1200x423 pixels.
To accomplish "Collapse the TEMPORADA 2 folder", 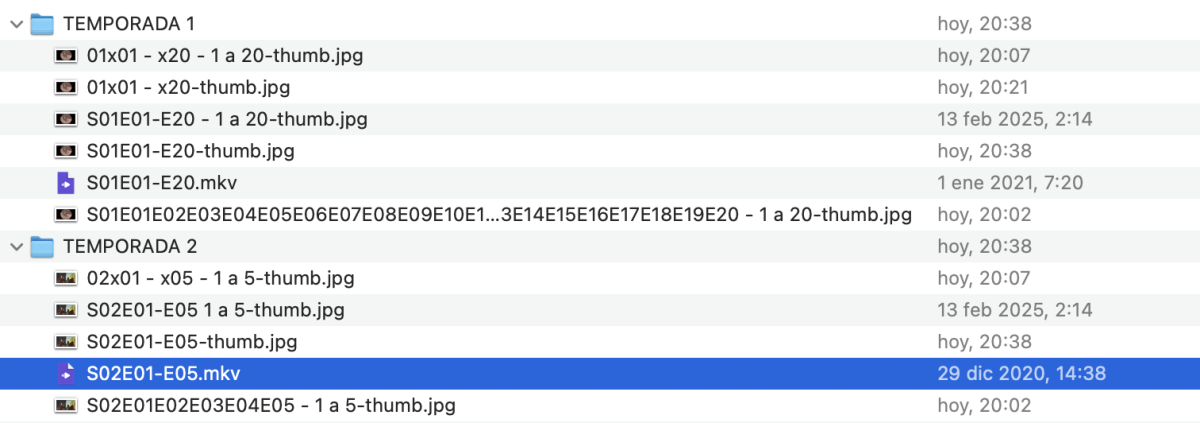I will coord(15,247).
